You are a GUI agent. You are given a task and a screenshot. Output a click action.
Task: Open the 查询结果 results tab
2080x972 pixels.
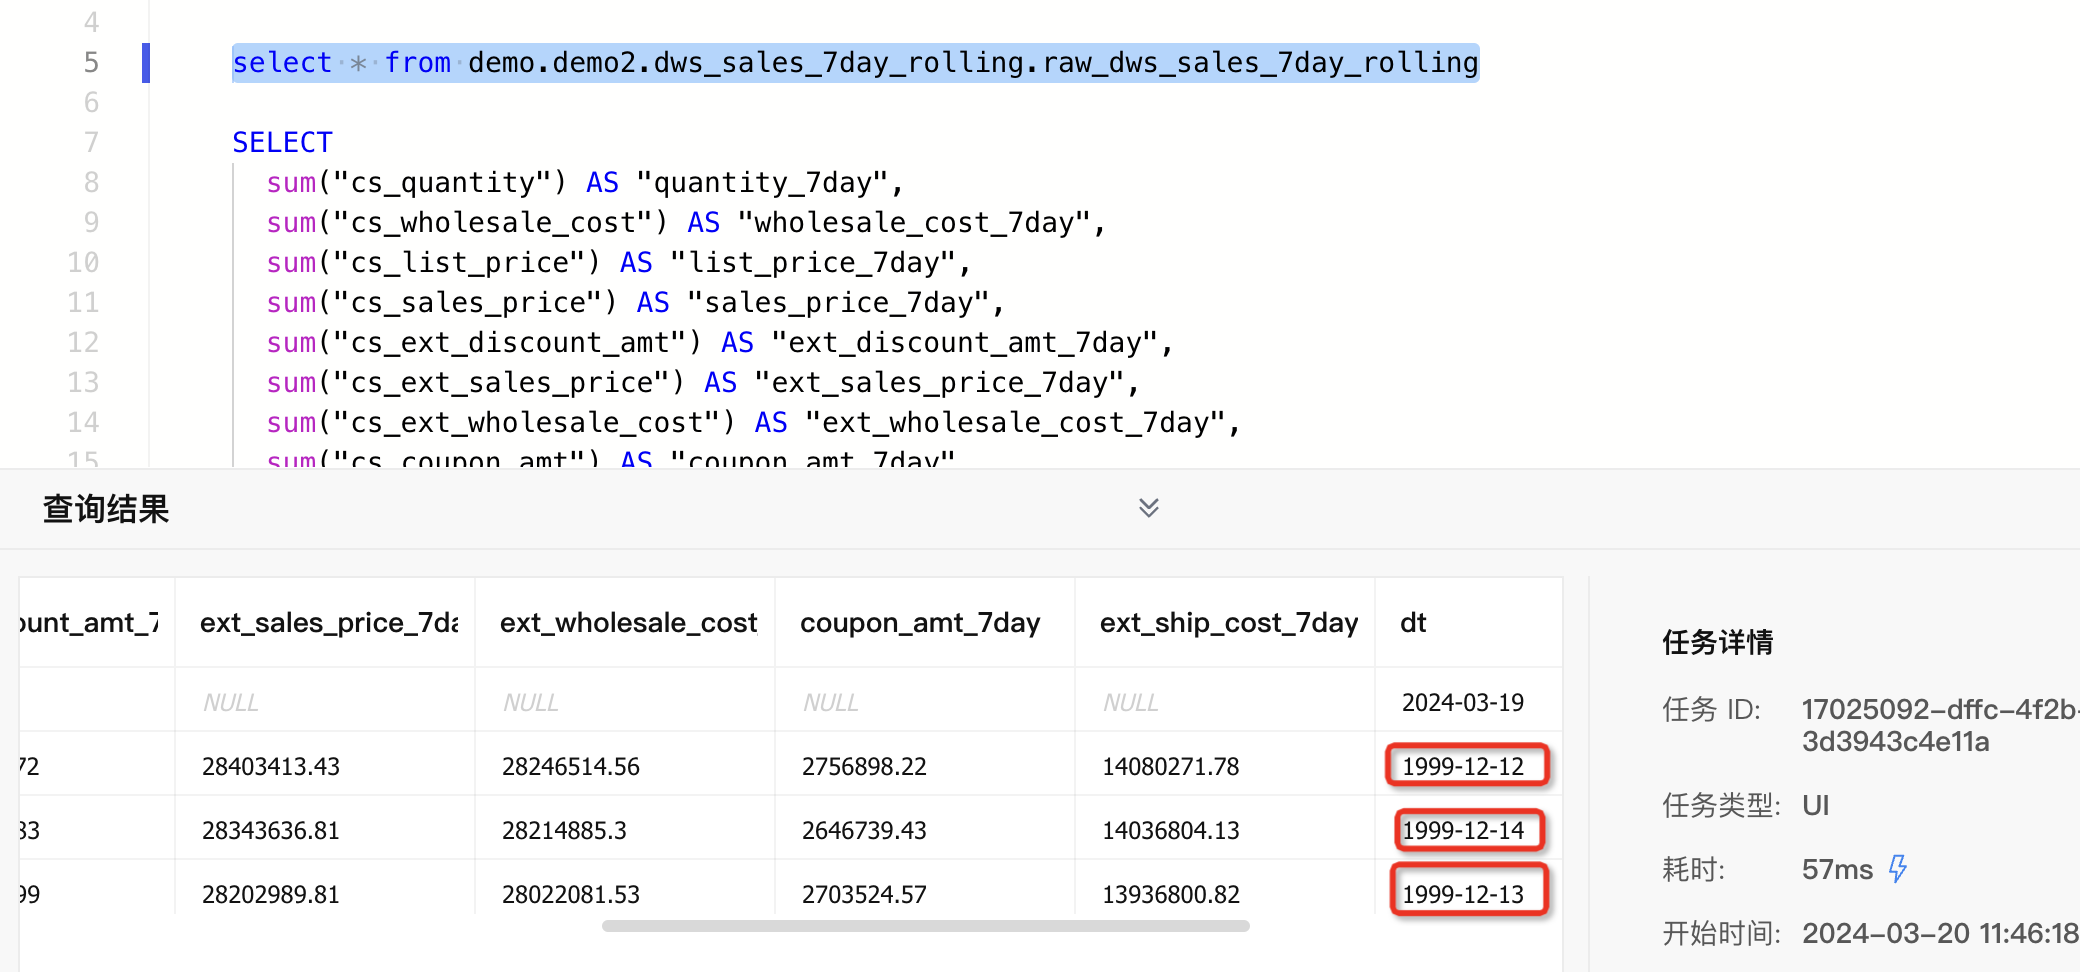click(x=106, y=509)
